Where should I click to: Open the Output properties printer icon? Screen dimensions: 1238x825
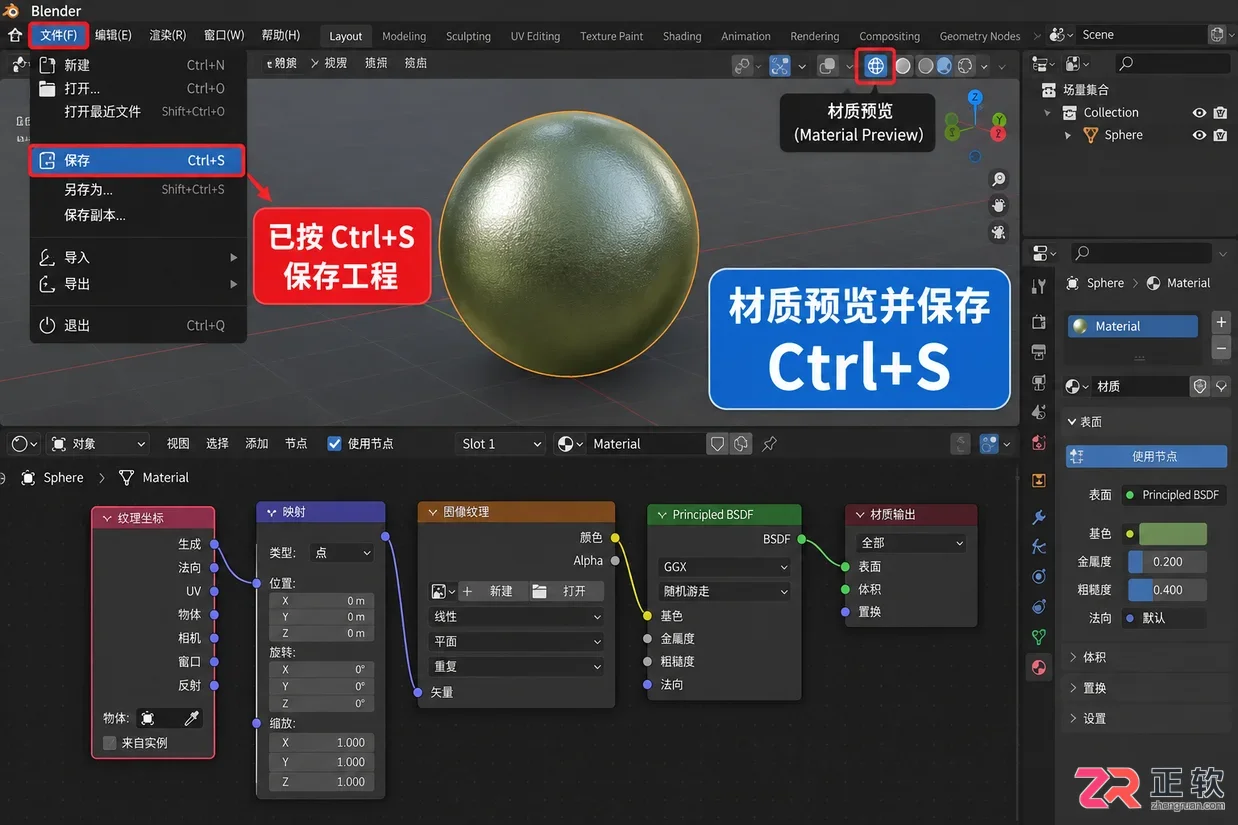(x=1039, y=352)
